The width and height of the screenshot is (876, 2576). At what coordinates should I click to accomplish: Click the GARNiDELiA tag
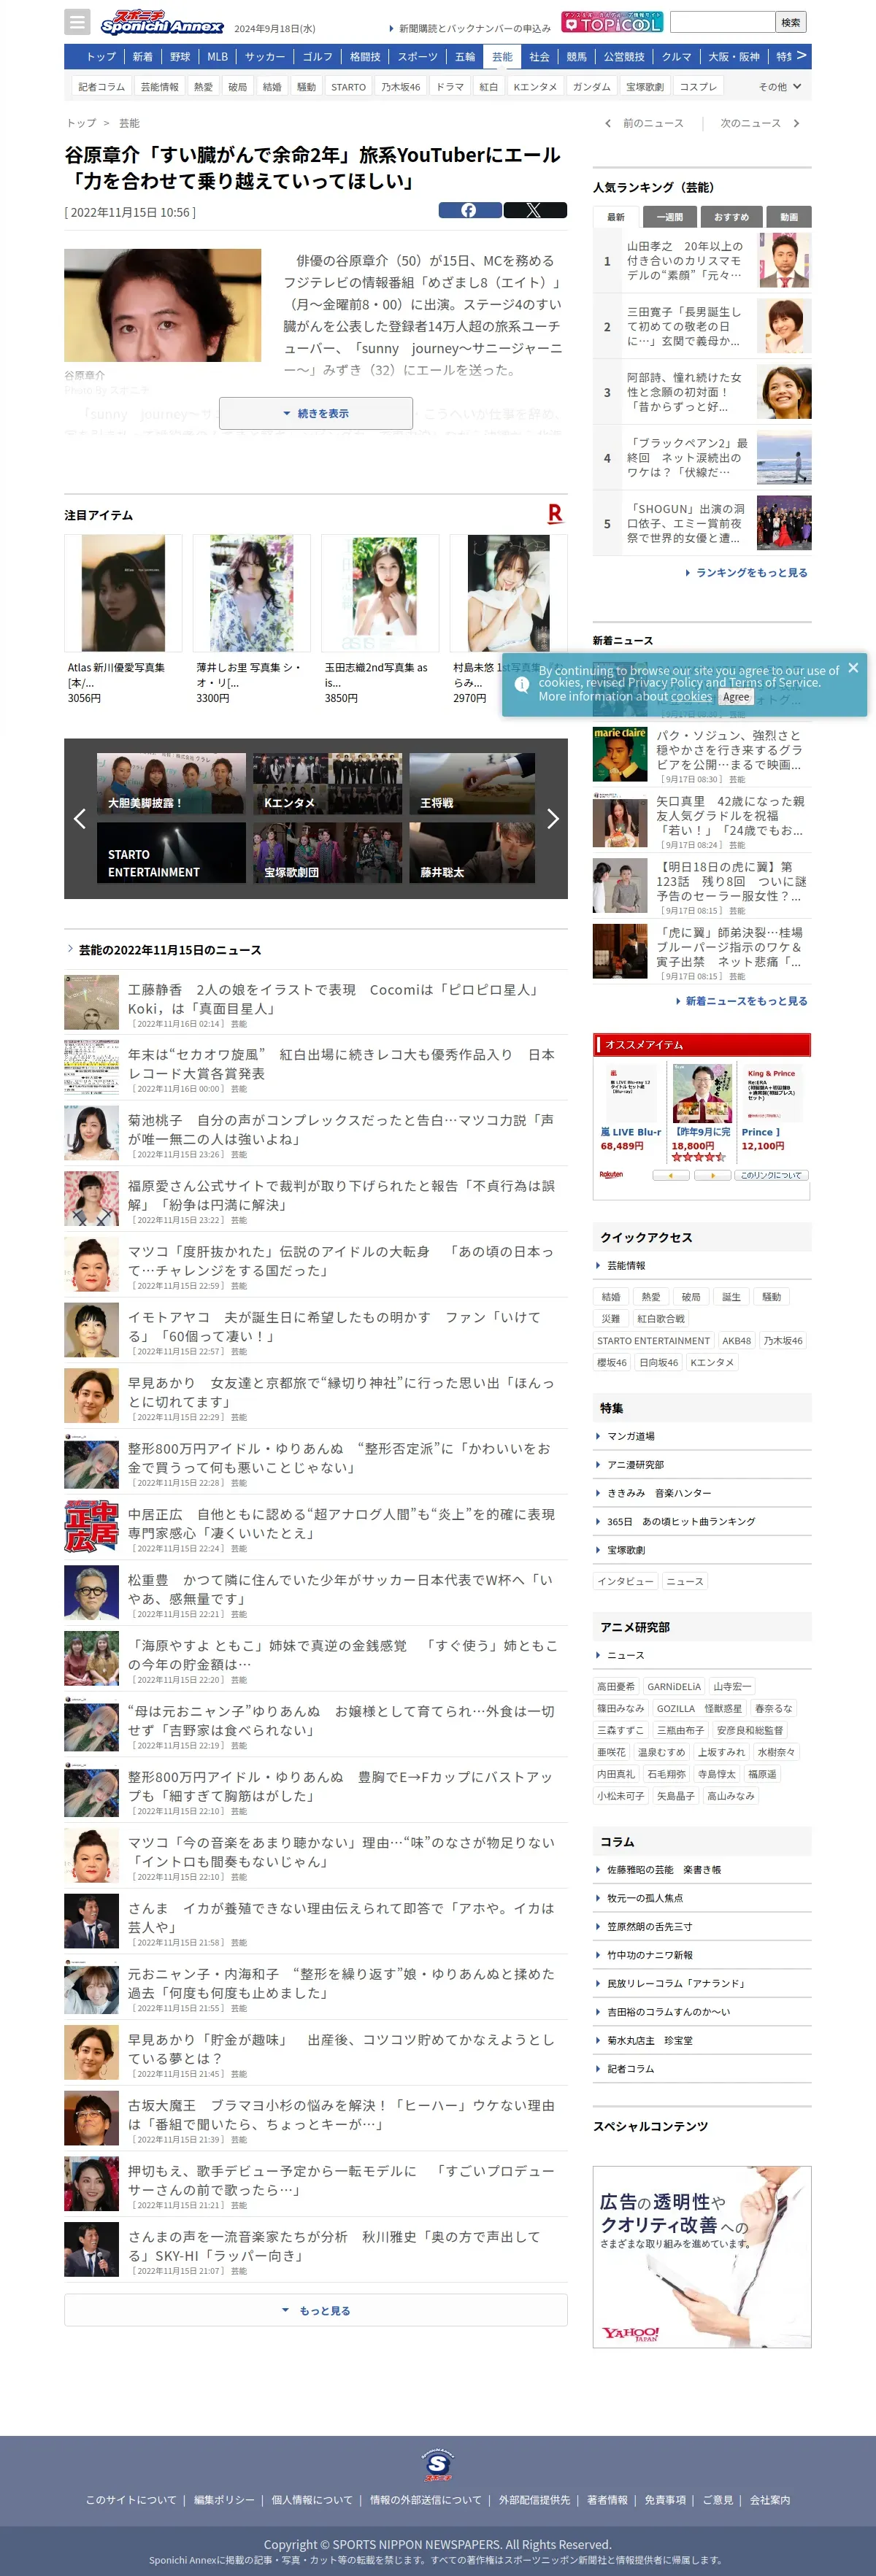click(x=674, y=1686)
